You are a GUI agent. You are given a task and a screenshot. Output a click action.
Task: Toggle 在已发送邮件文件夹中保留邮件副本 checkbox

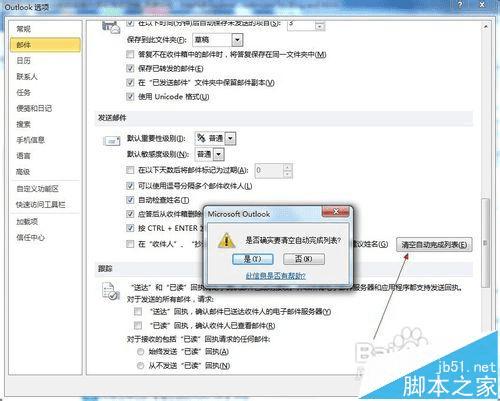pyautogui.click(x=130, y=82)
